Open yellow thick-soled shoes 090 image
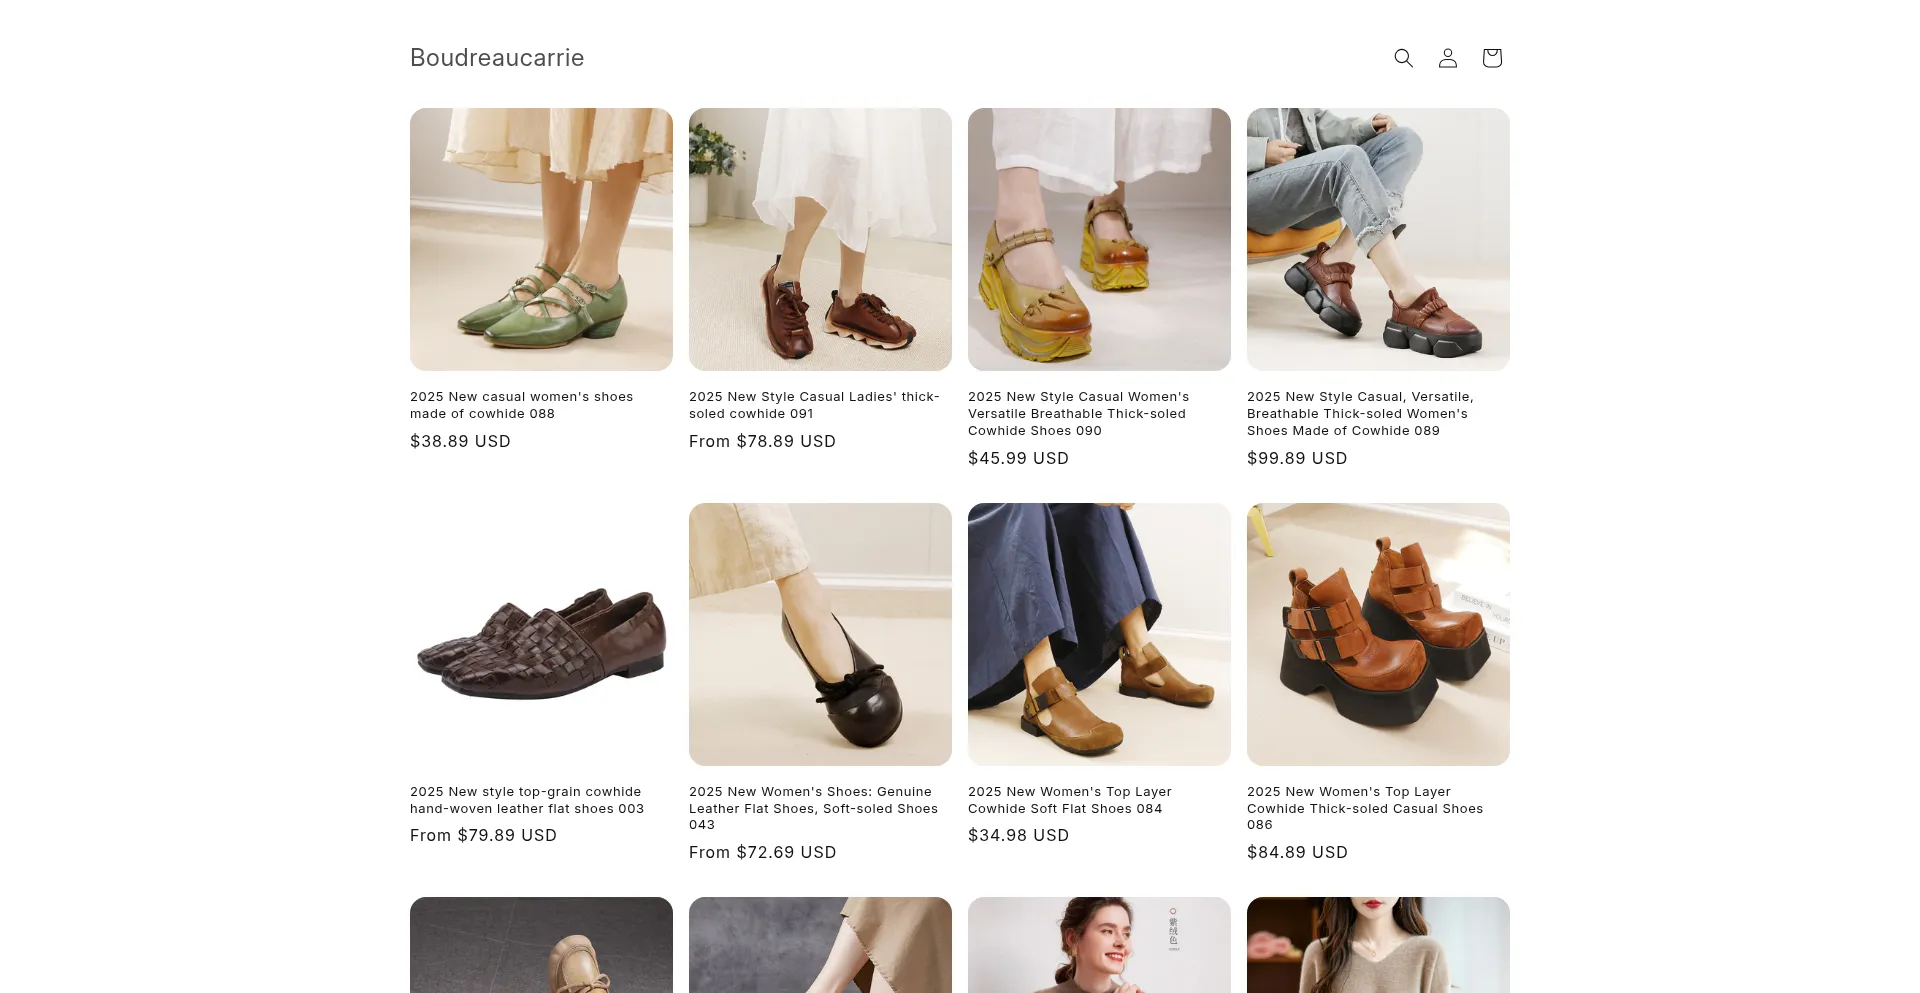This screenshot has width=1920, height=993. click(x=1099, y=239)
